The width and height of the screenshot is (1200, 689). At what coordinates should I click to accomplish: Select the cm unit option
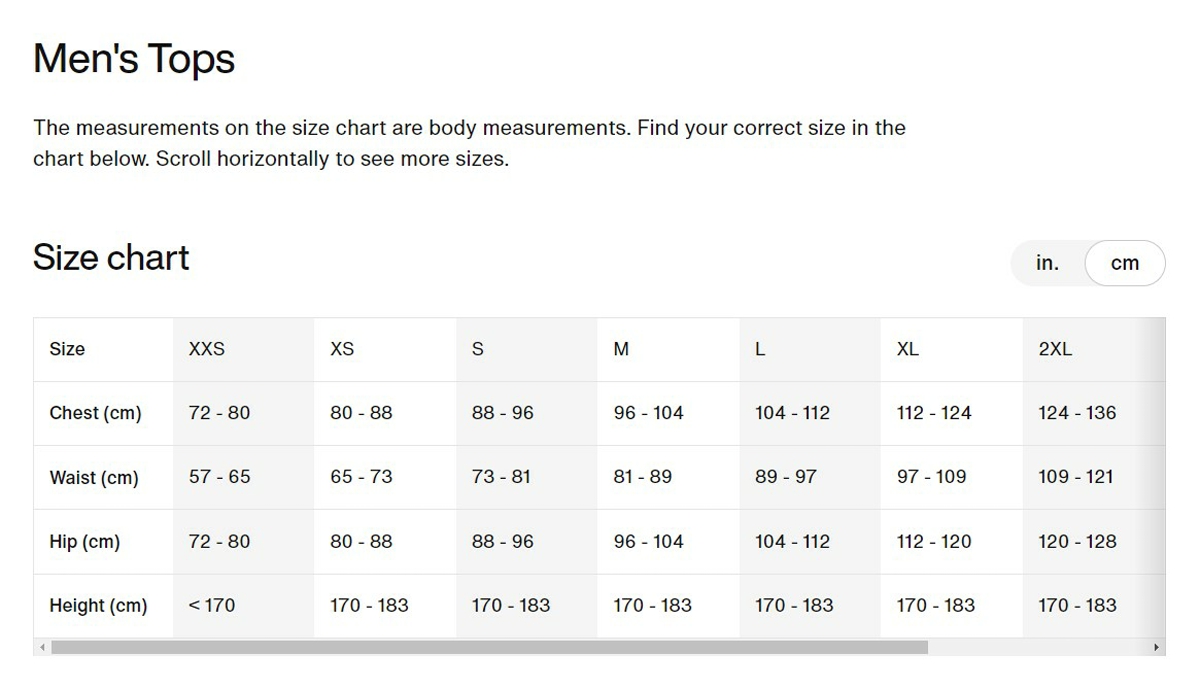(x=1125, y=263)
